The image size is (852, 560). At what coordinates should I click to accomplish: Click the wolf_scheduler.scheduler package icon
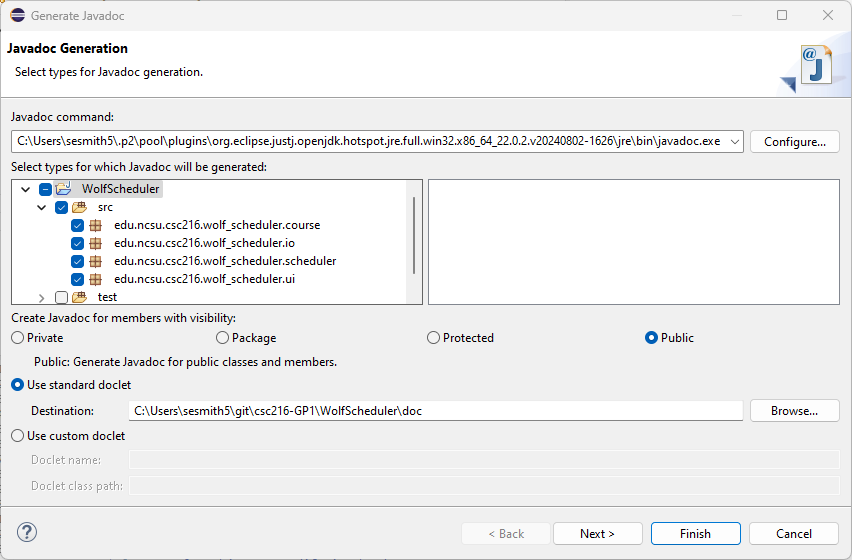coord(96,261)
